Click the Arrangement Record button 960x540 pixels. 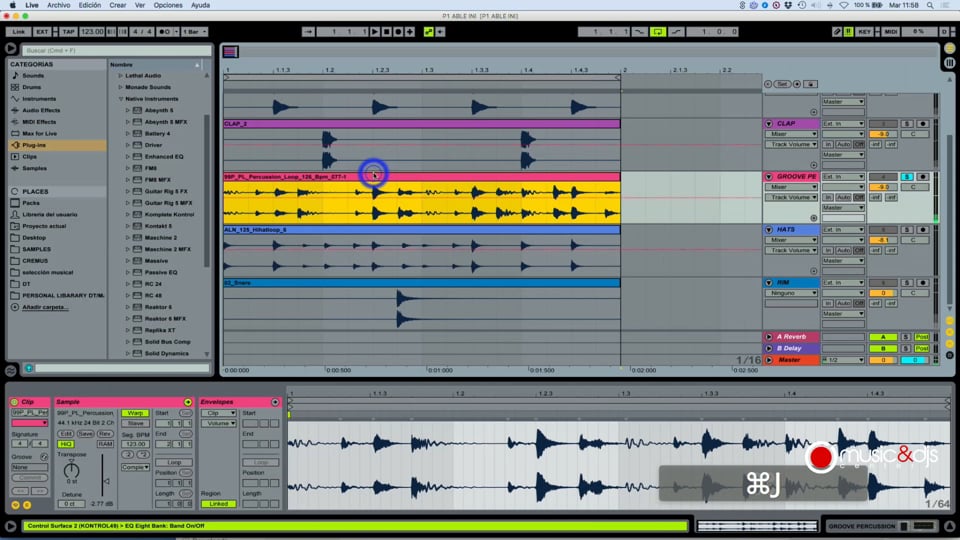coord(398,32)
